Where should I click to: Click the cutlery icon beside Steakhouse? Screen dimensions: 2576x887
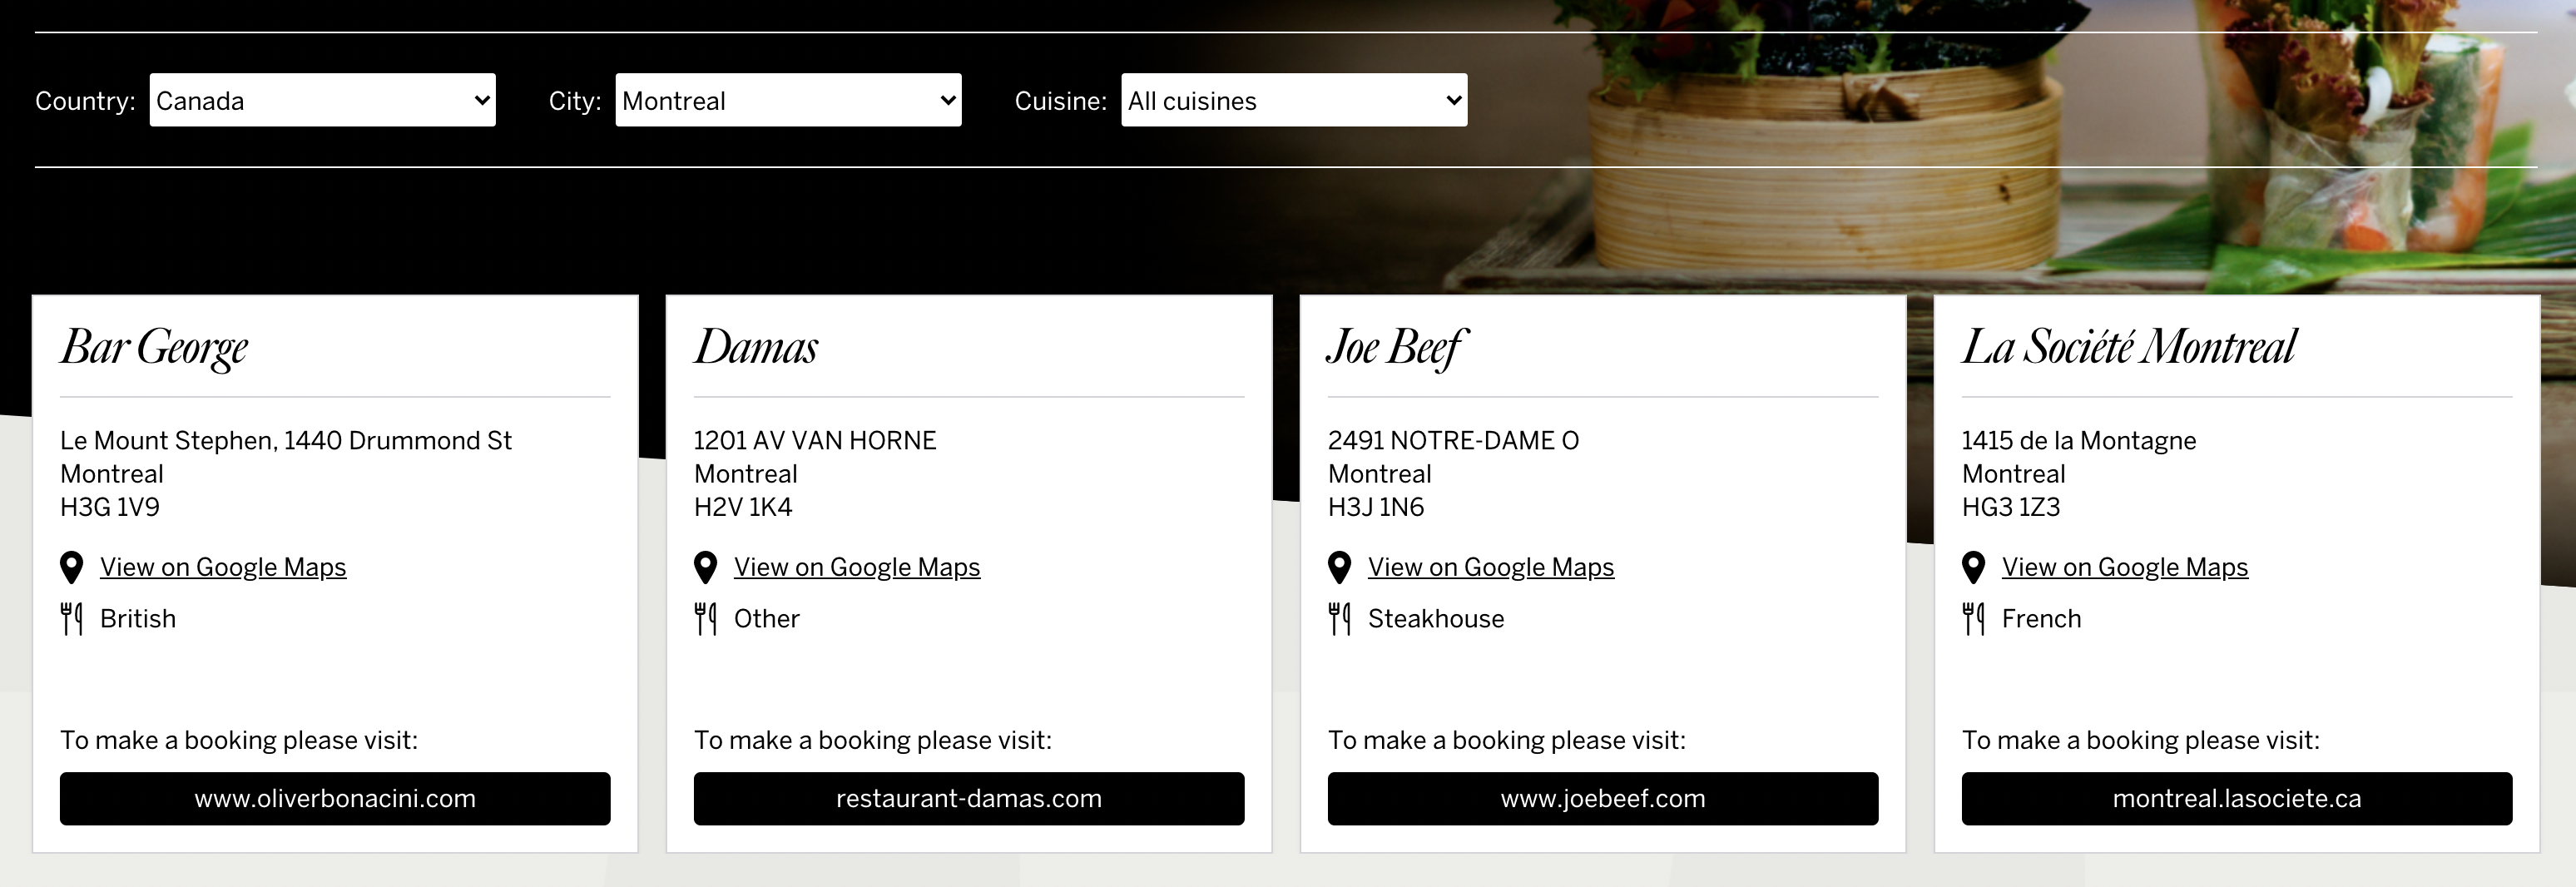[1339, 619]
